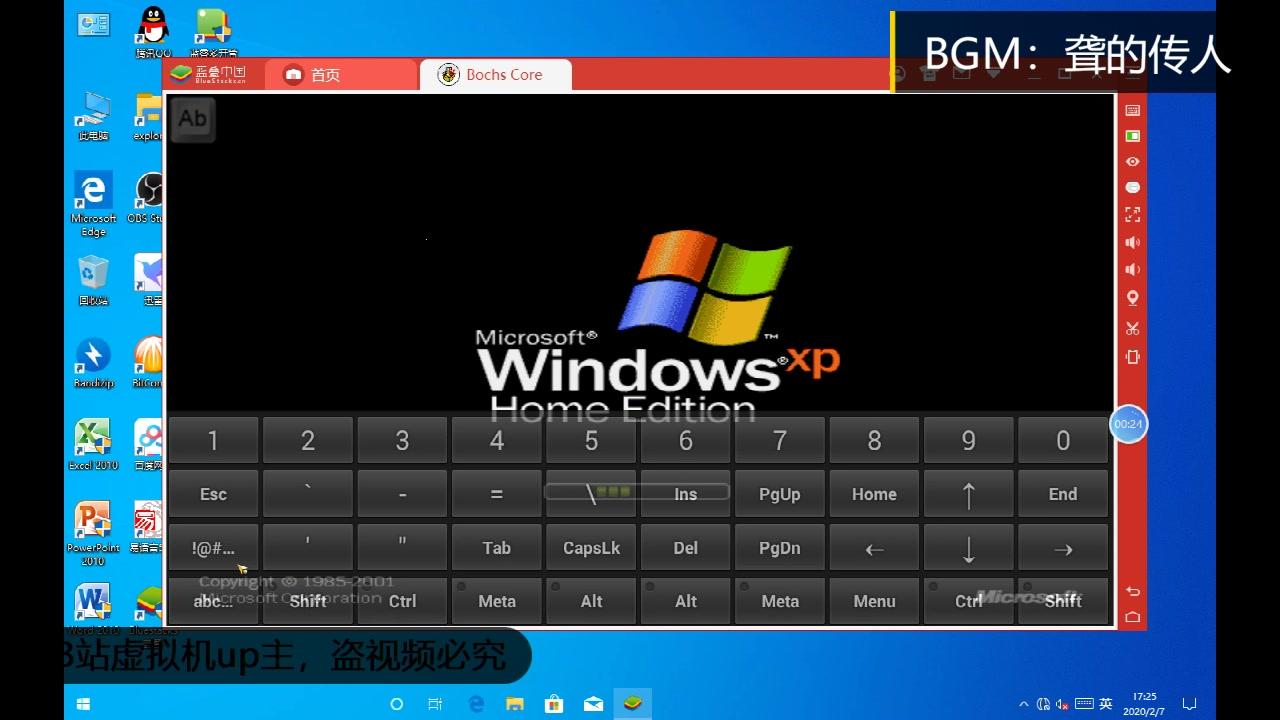Click the scissors screenshot icon
Screen dimensions: 1280x720
click(1133, 328)
